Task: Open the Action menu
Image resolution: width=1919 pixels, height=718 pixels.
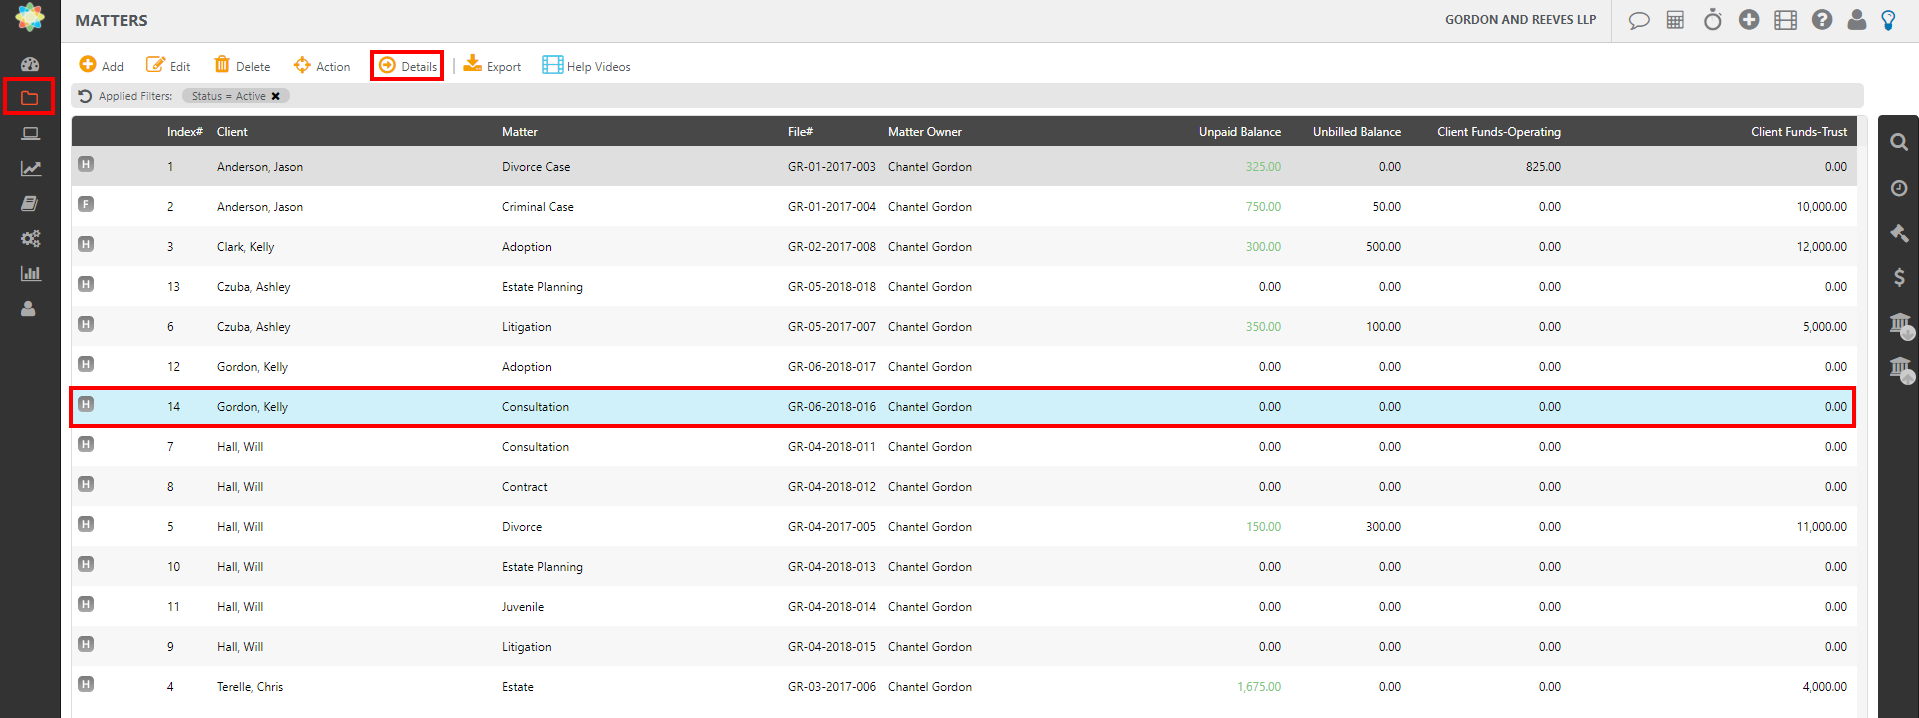Action: click(322, 66)
